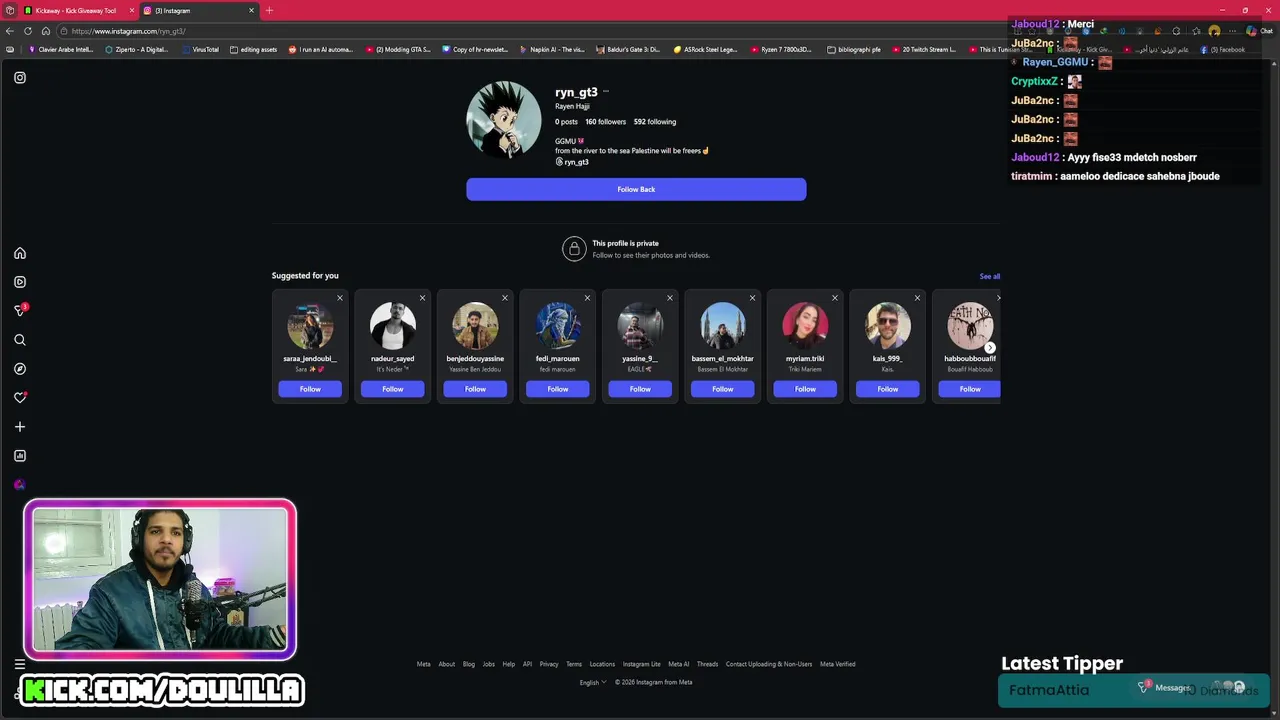This screenshot has height=720, width=1280.
Task: Open bibliographi pfe bookmark folder
Action: click(854, 49)
